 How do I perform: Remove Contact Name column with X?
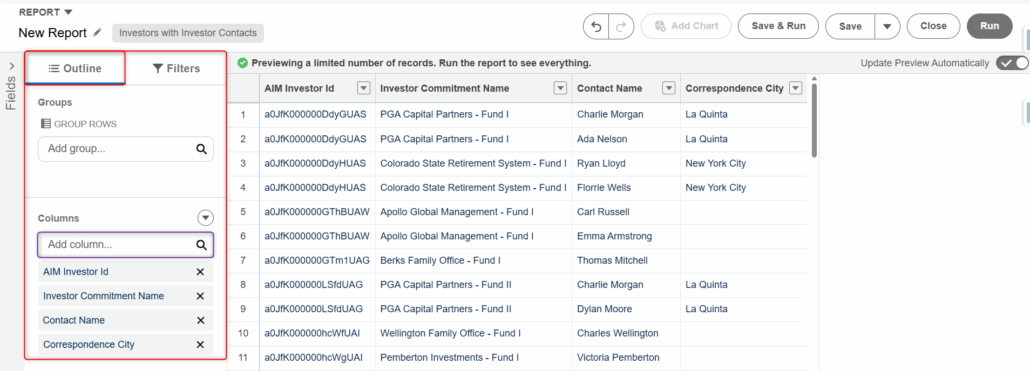200,320
